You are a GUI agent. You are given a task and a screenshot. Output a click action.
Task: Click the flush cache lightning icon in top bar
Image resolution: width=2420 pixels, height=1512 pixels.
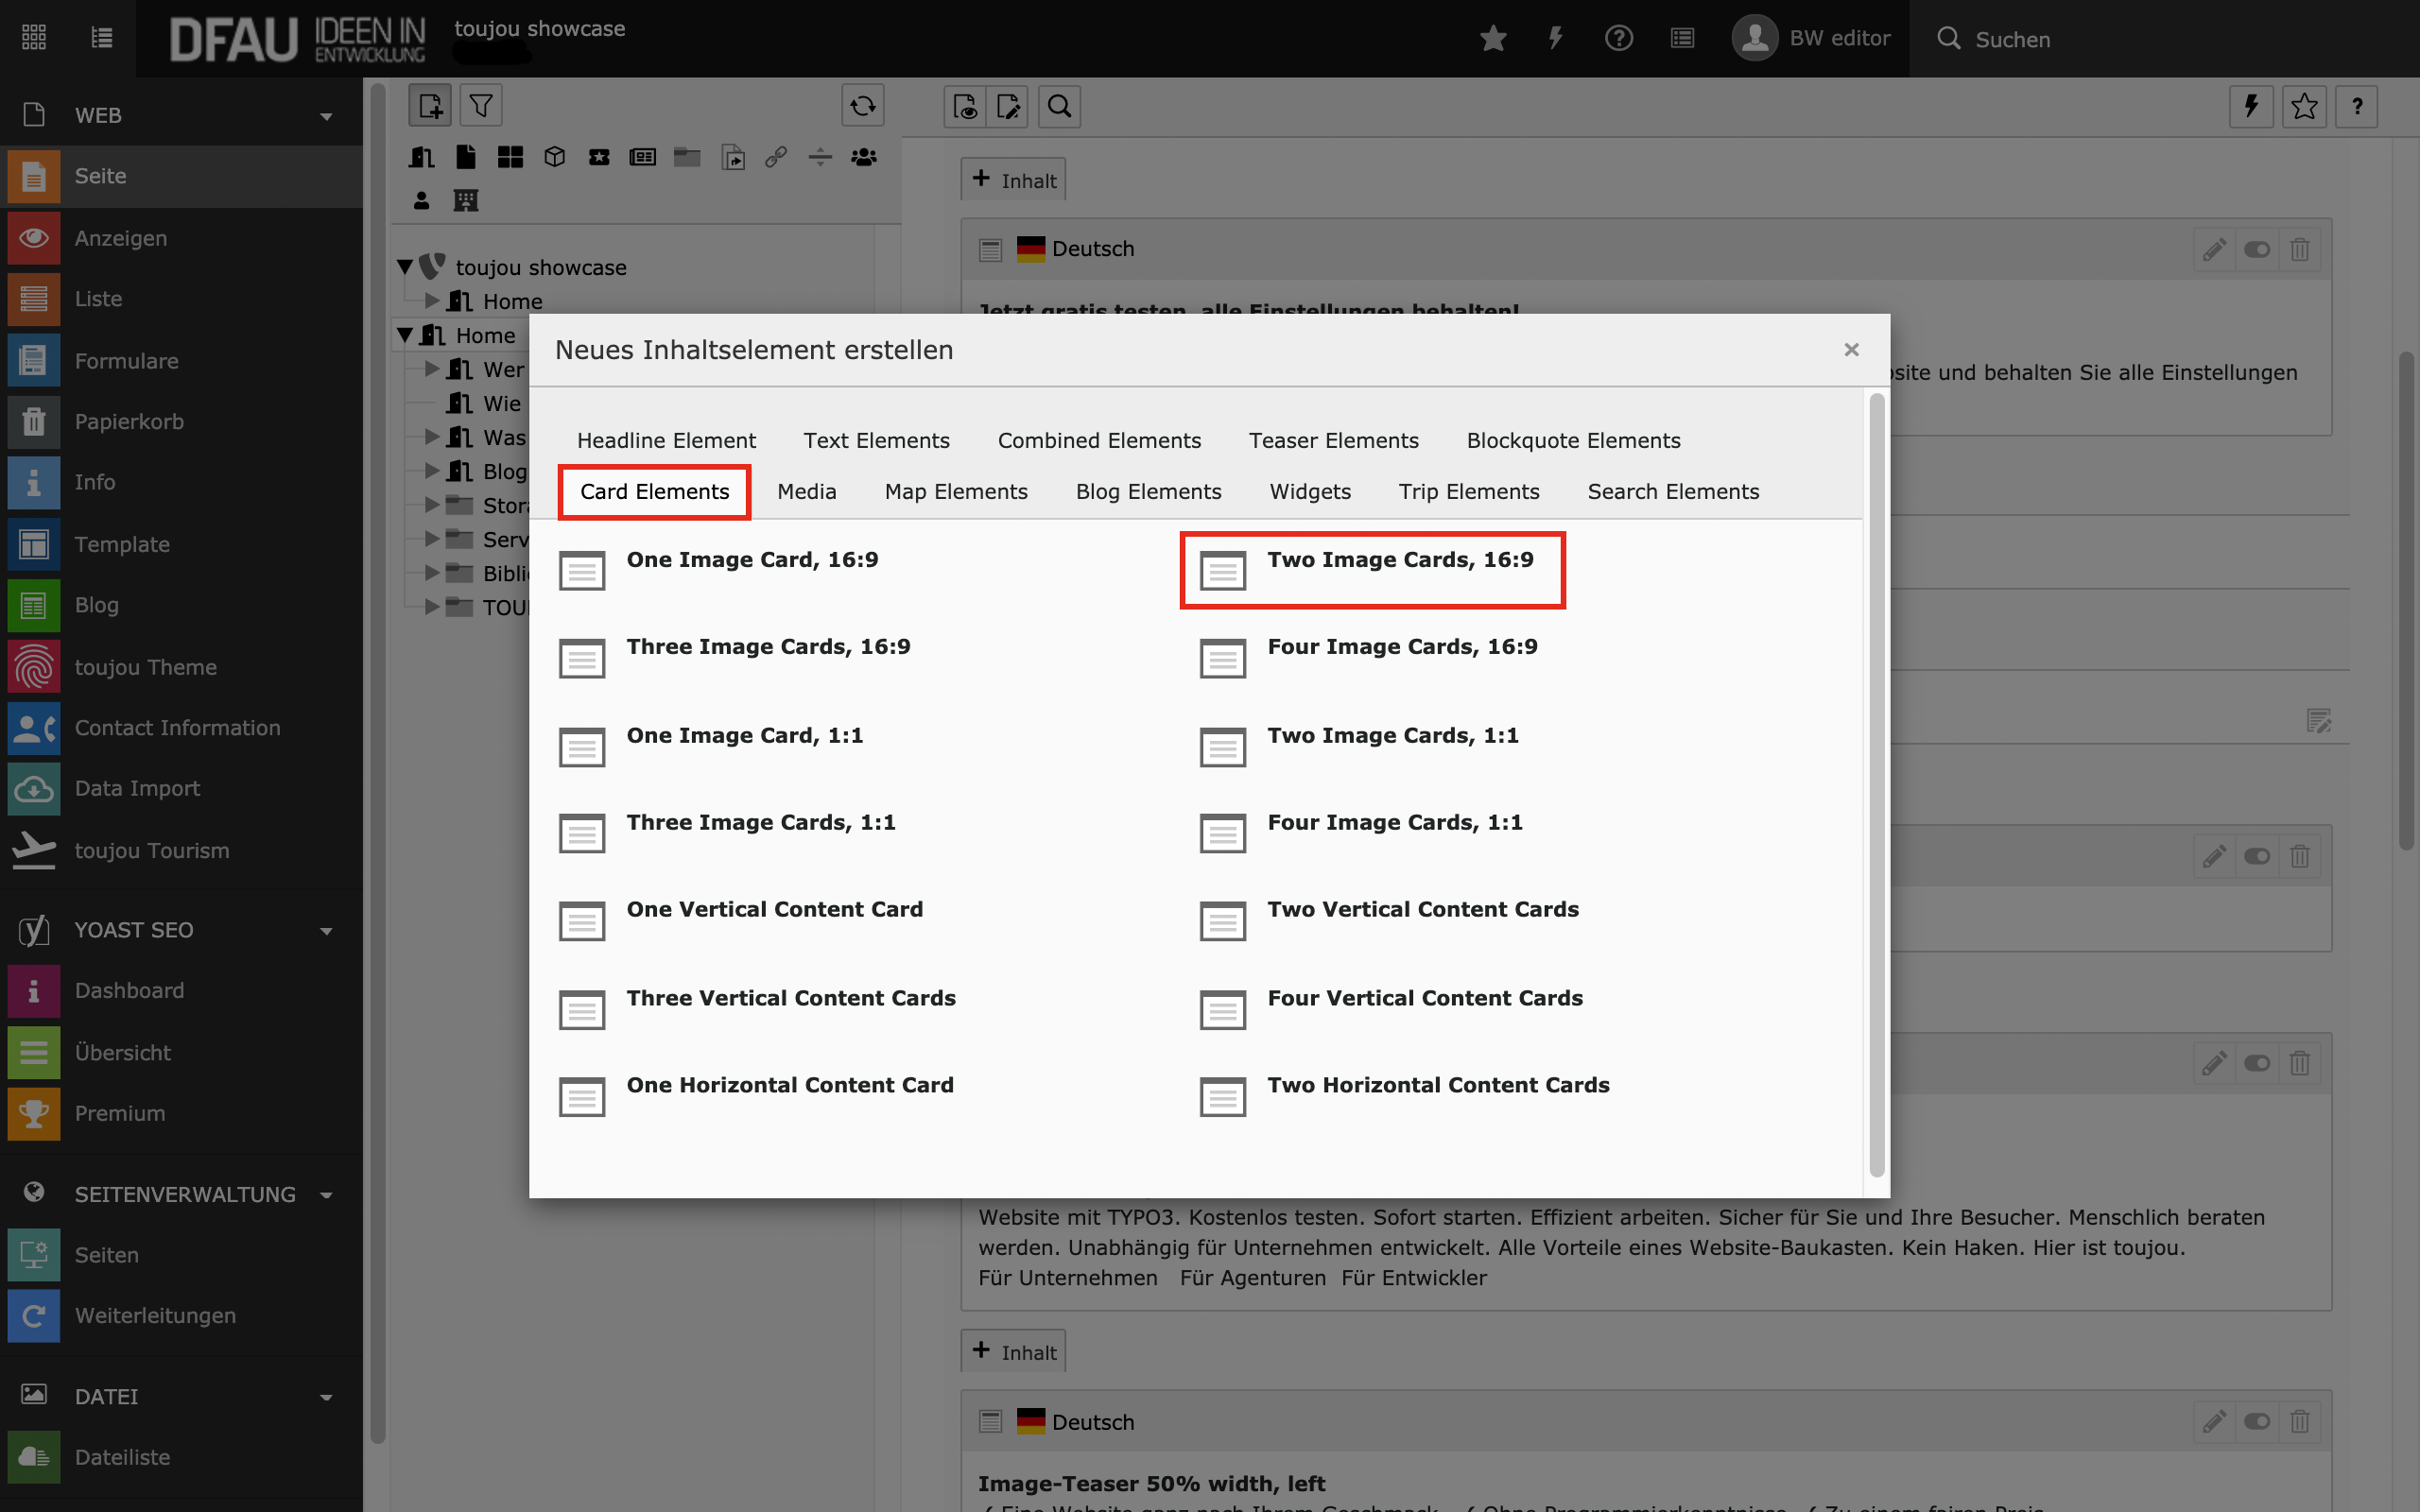(1555, 38)
